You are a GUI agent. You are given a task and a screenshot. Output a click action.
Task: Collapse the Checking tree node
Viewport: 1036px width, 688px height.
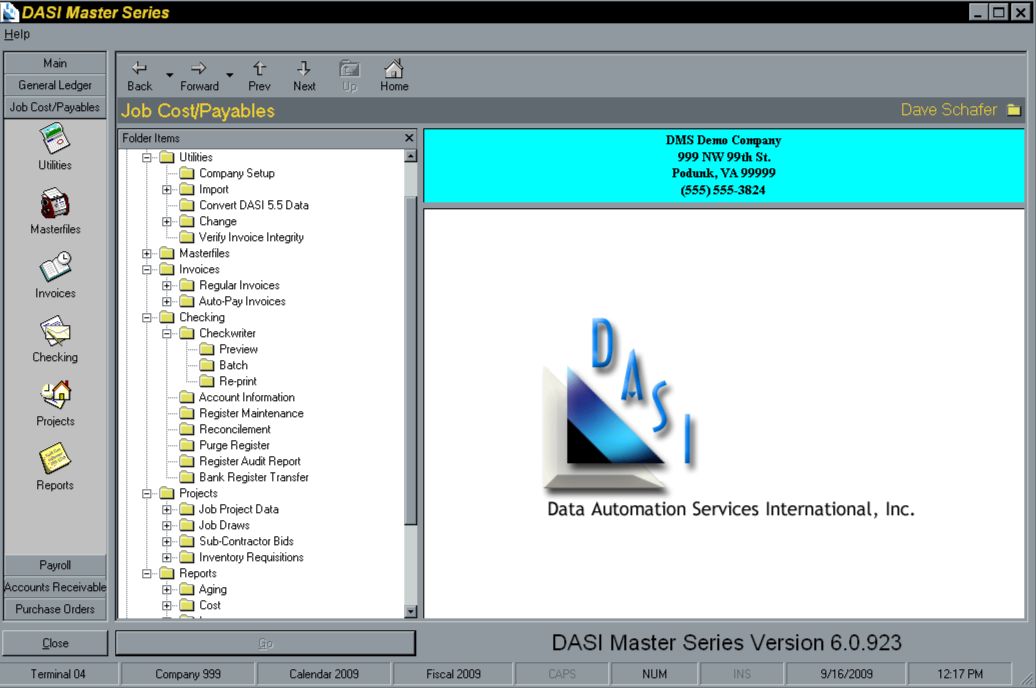147,317
